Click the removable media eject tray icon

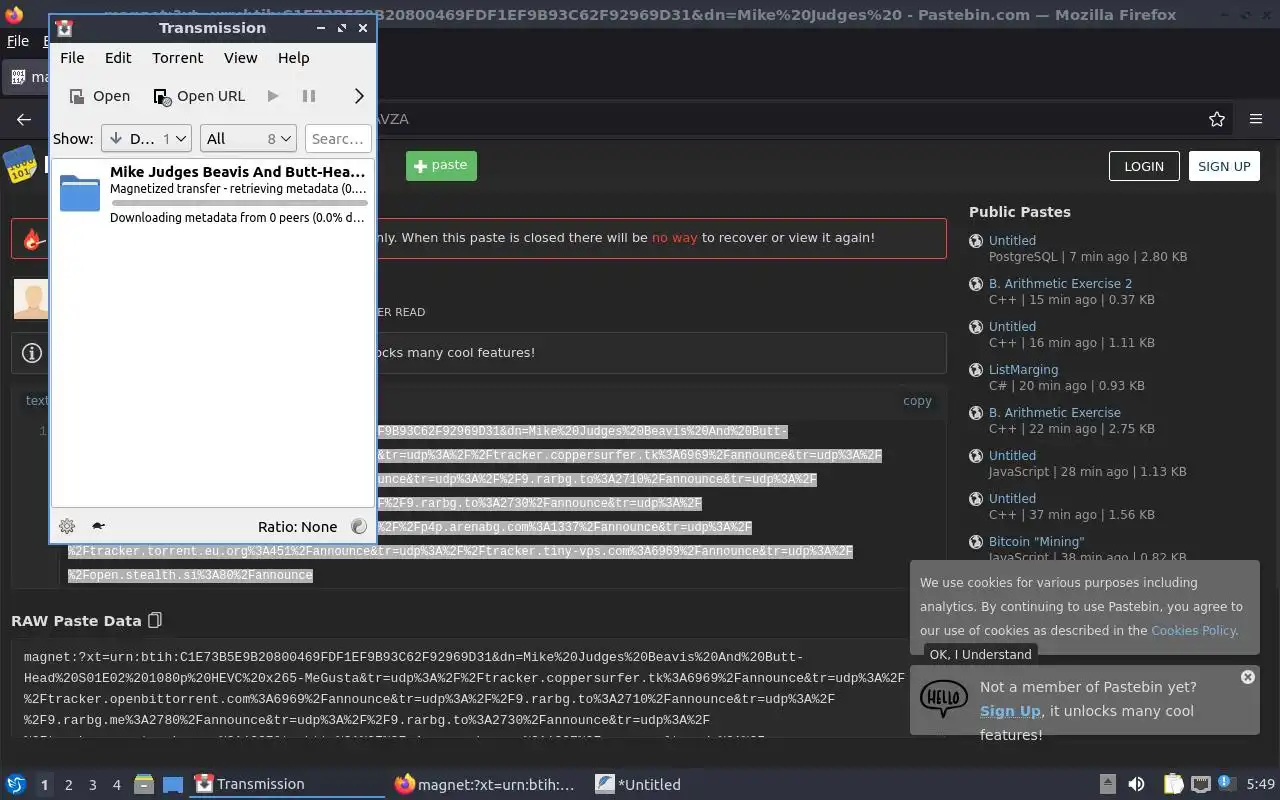[x=1107, y=784]
